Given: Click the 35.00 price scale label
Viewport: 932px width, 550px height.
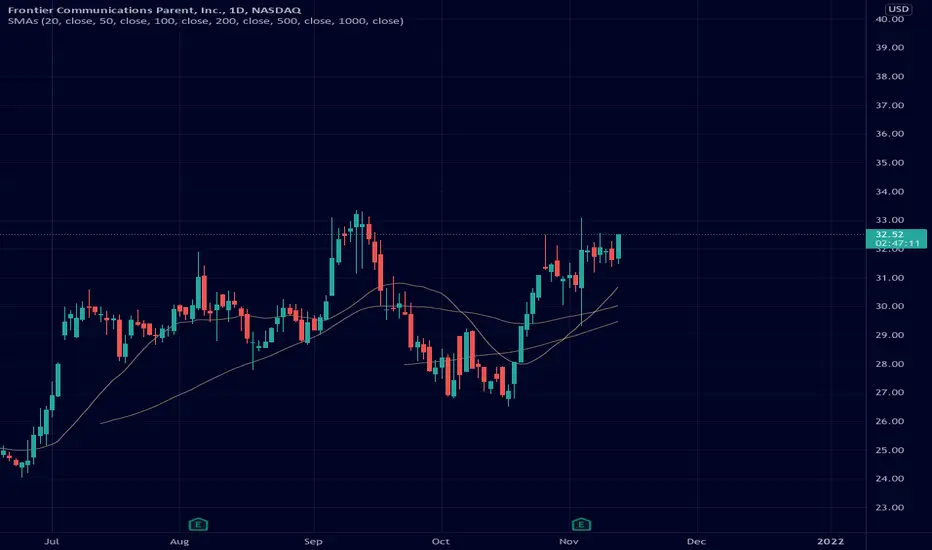Looking at the screenshot, I should (890, 162).
